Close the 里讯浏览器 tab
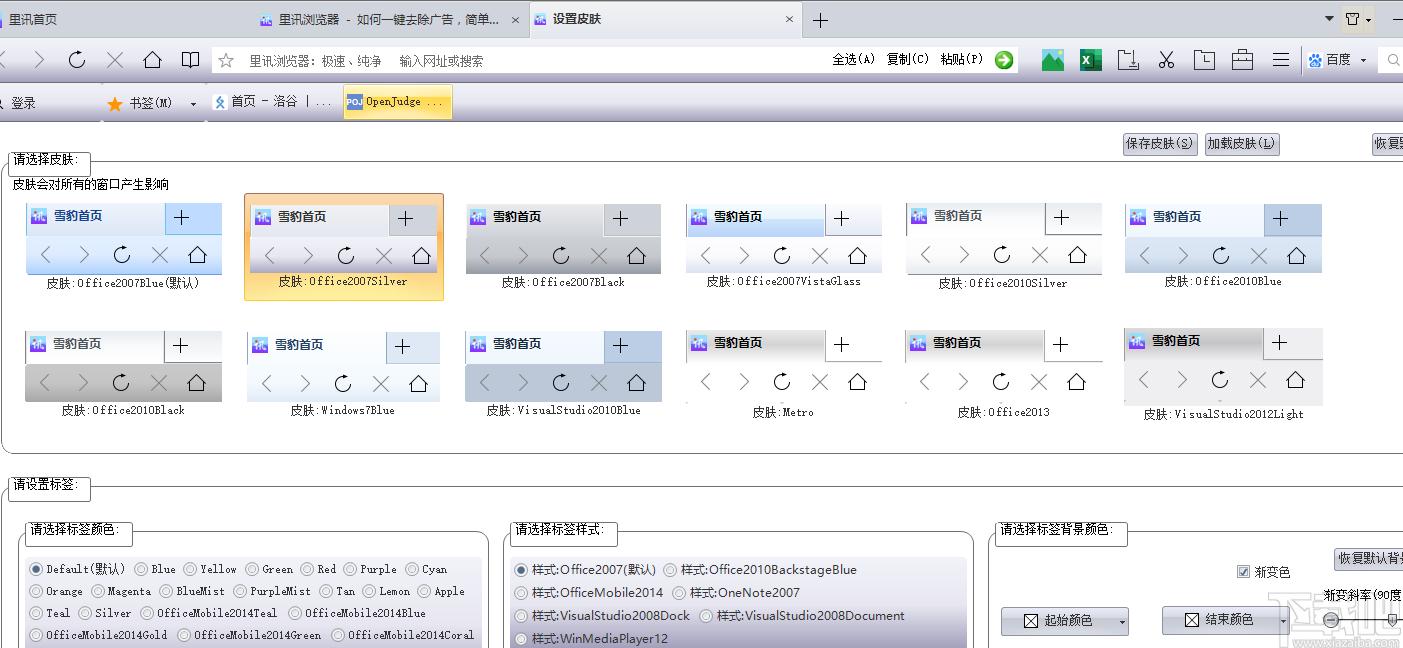This screenshot has width=1403, height=648. point(516,19)
